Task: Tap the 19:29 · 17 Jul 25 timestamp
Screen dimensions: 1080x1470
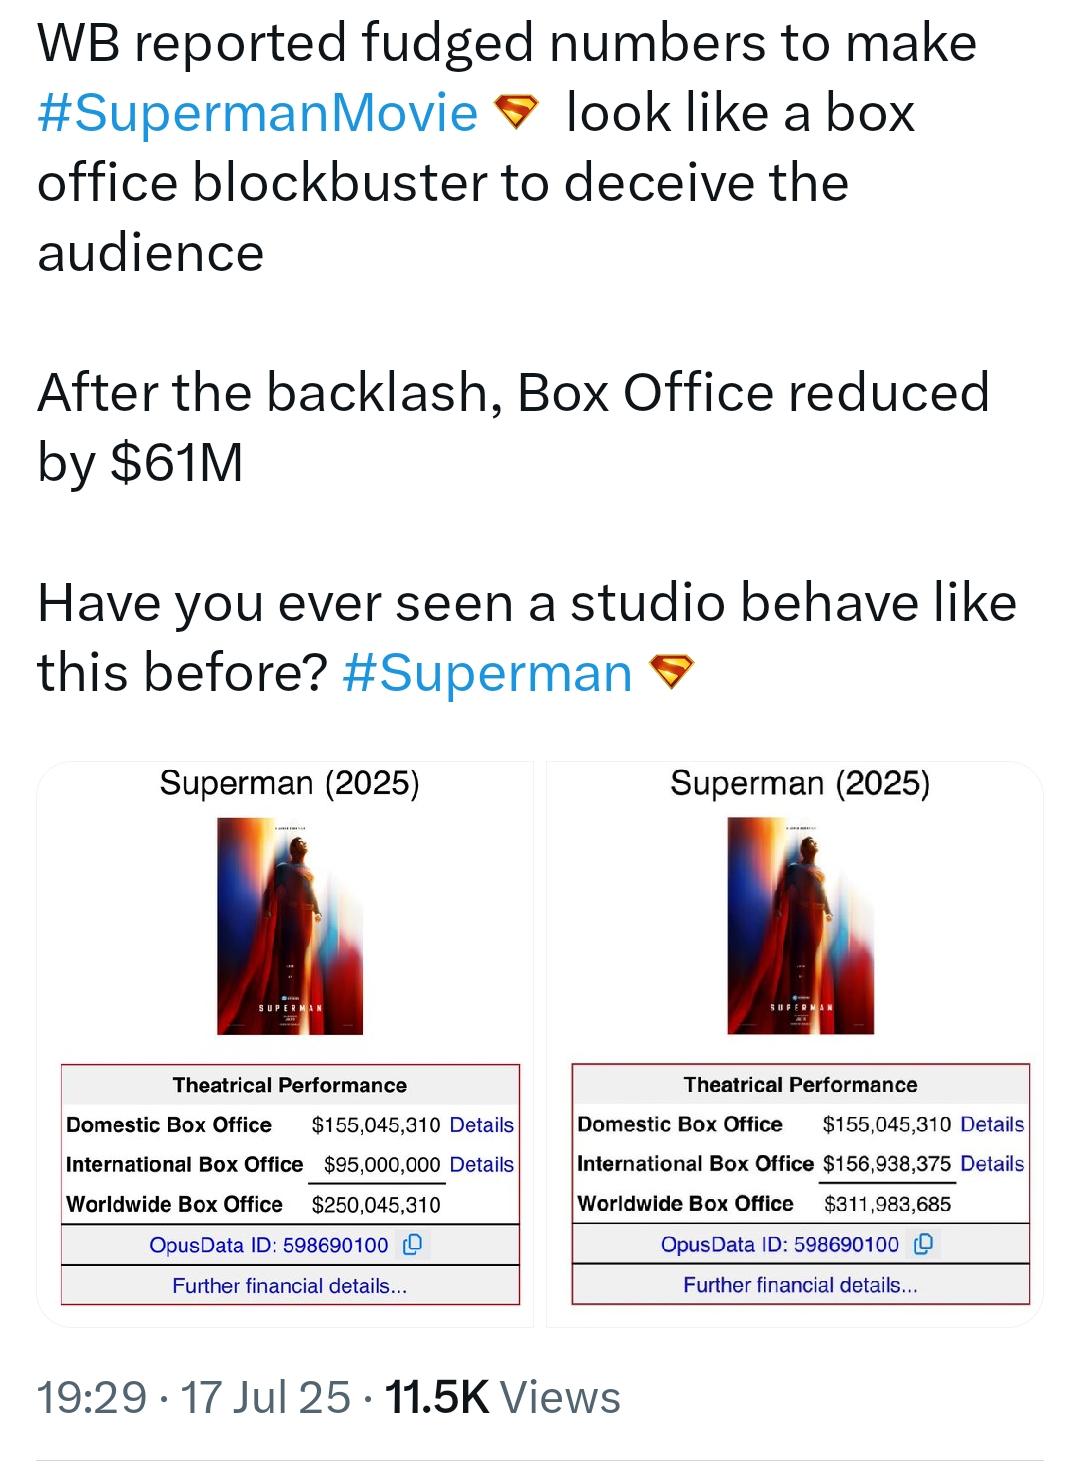Action: (194, 1397)
